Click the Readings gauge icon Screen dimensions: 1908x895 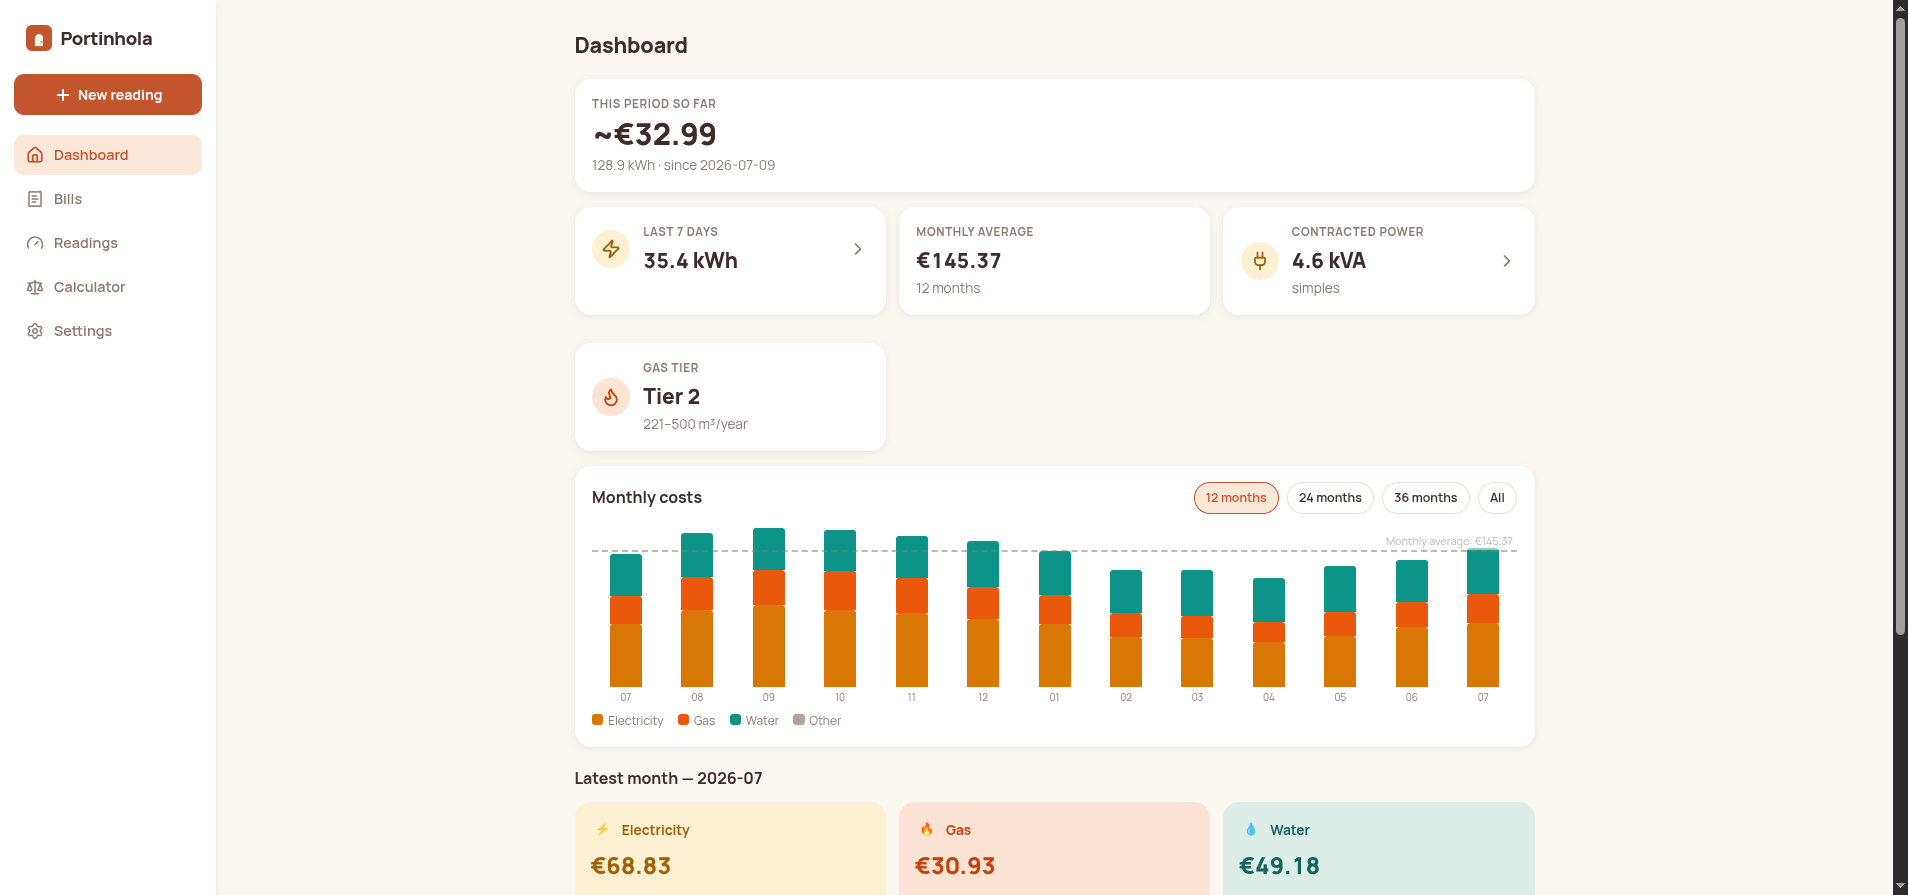point(35,243)
